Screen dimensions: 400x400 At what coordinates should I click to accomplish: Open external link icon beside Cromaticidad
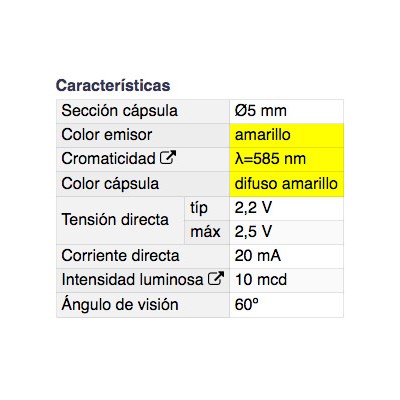168,157
